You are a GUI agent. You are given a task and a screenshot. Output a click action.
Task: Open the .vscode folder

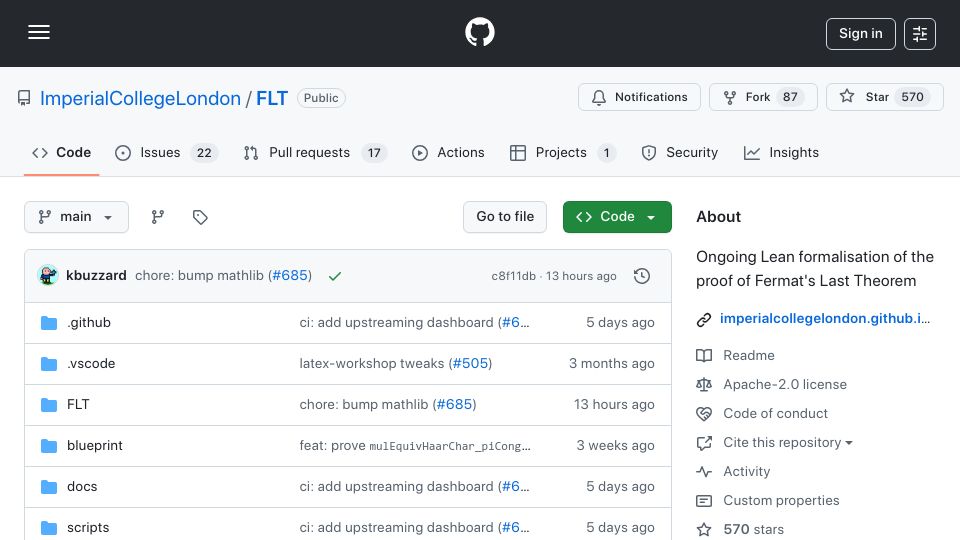click(91, 364)
